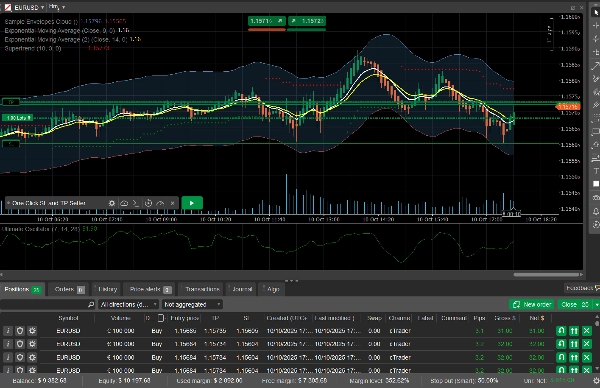
Task: Expand the Close 20 dropdown arrow
Action: point(596,305)
